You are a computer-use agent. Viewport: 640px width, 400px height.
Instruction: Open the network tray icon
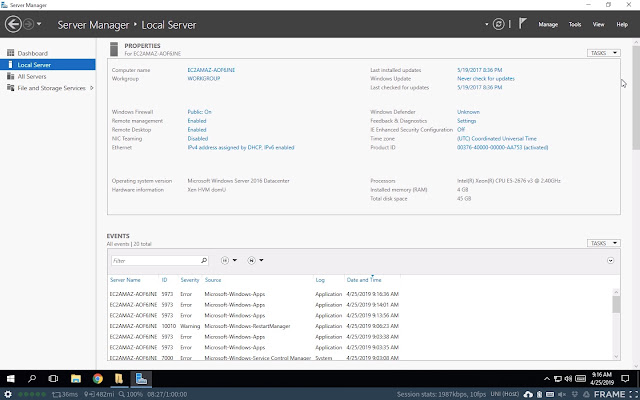558,379
